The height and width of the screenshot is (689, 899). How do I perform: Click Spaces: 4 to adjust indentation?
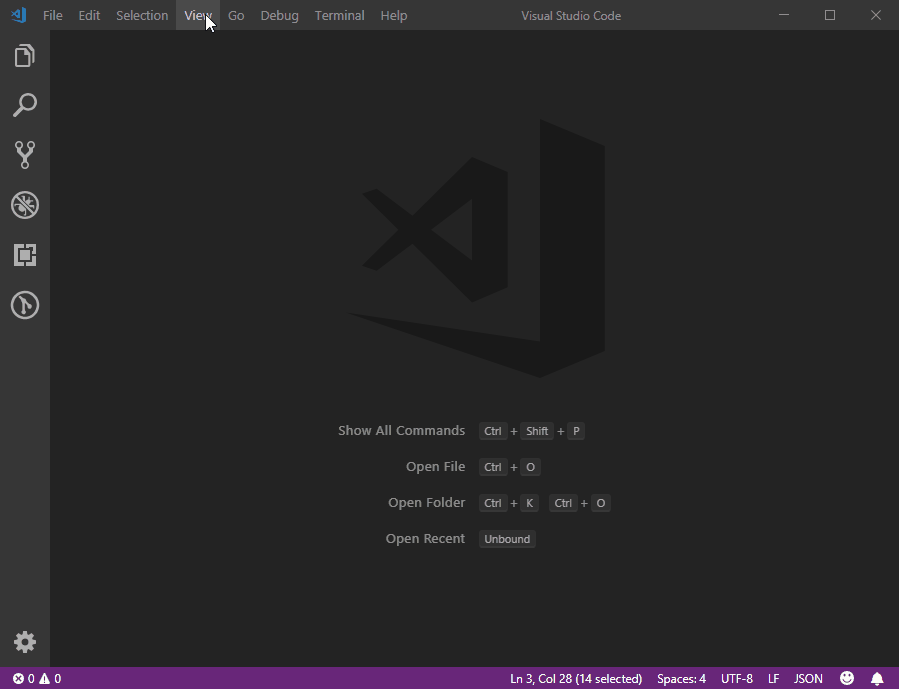[681, 678]
